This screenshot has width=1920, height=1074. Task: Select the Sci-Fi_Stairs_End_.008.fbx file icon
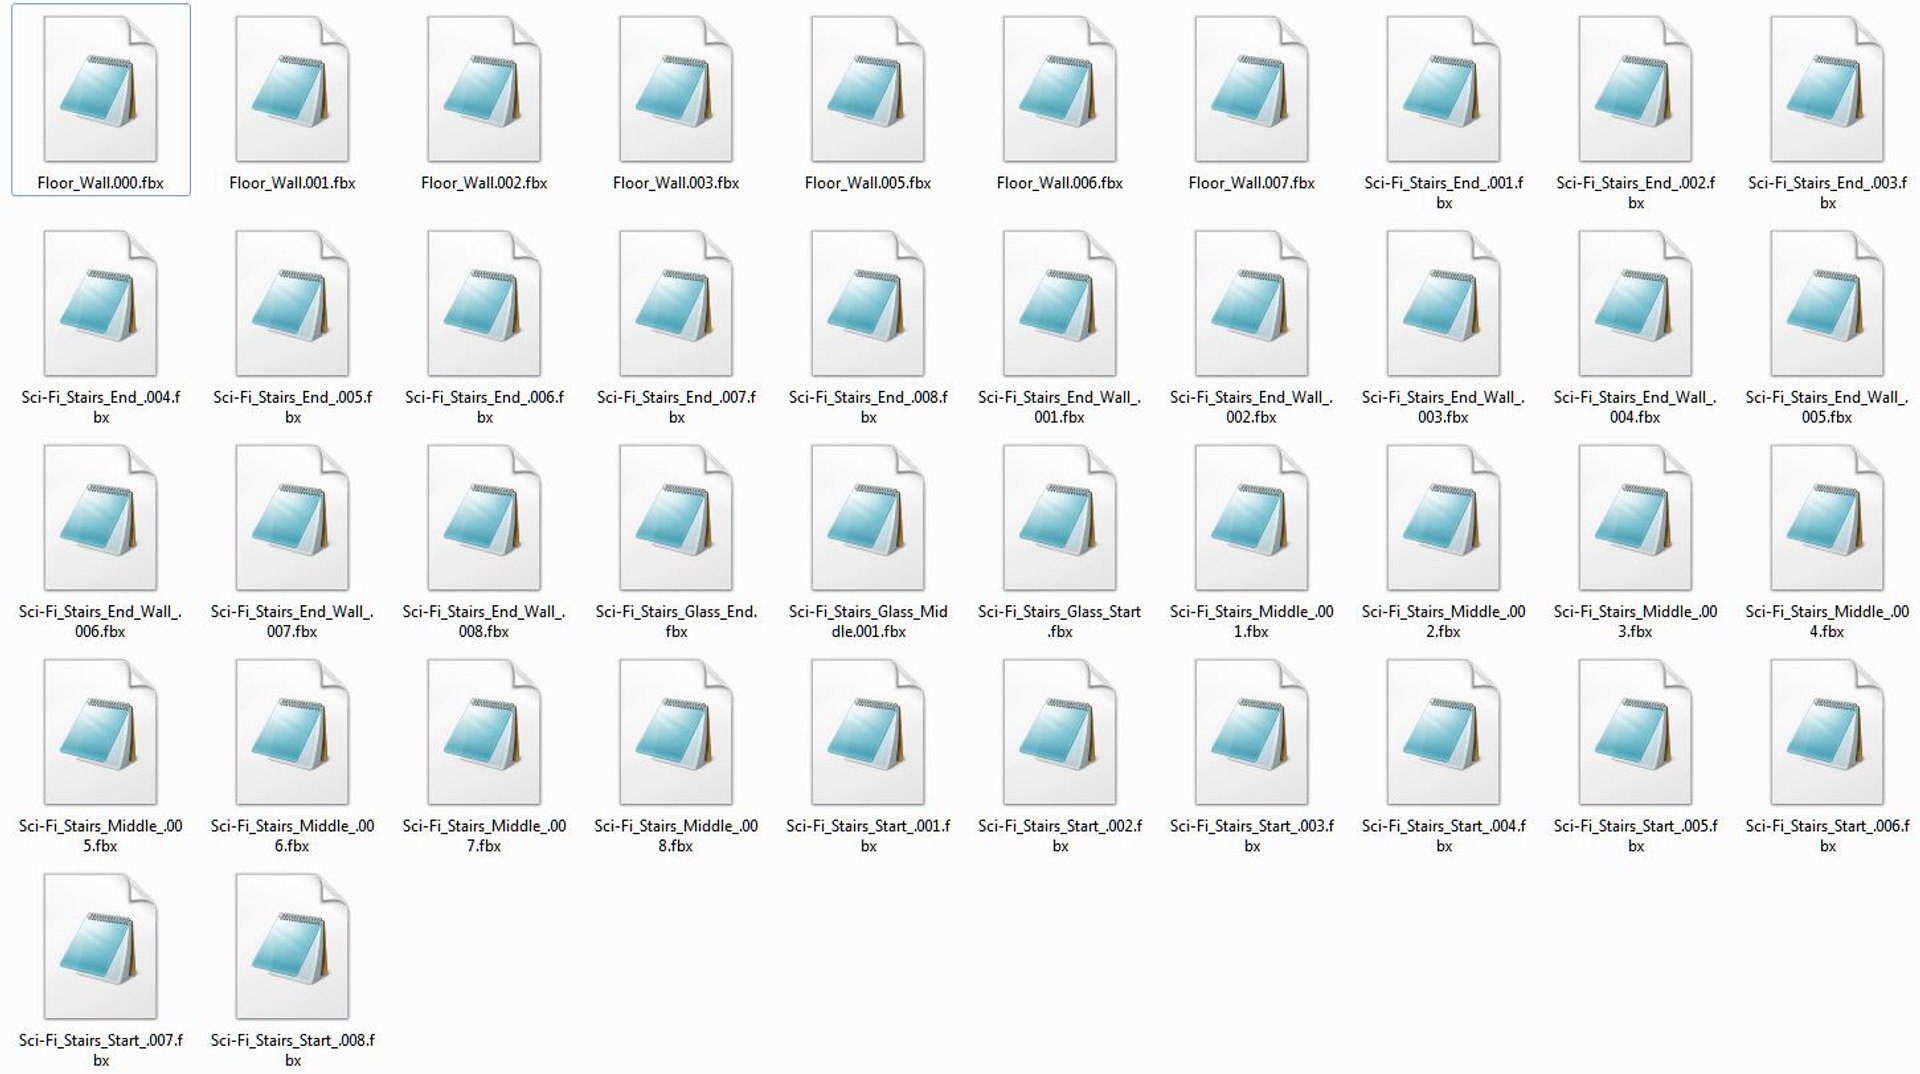click(x=868, y=303)
